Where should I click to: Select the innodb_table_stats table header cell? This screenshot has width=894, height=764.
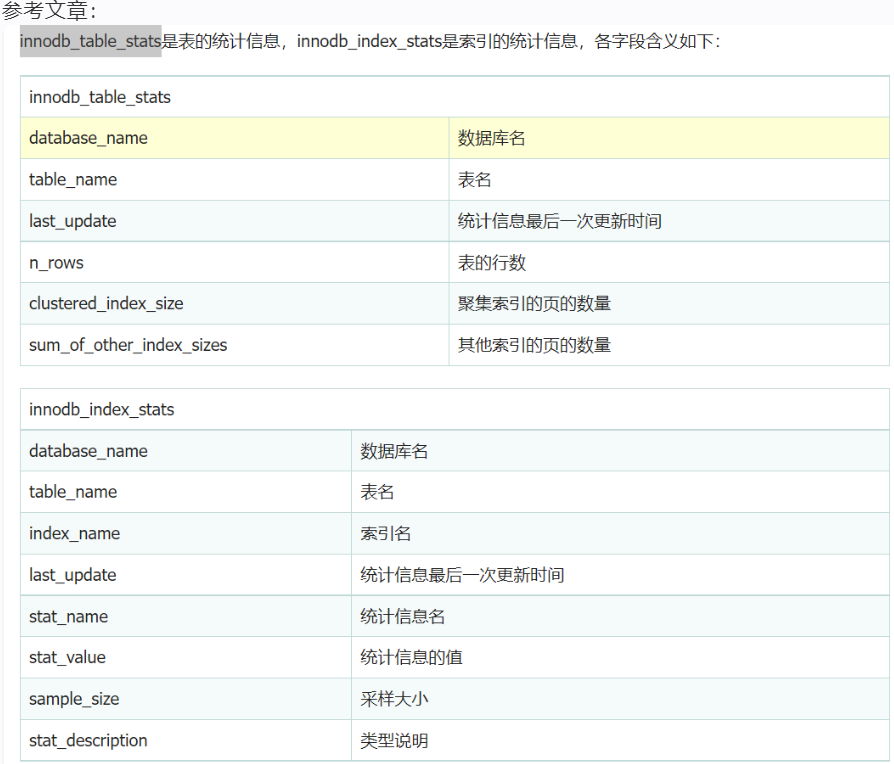point(100,97)
